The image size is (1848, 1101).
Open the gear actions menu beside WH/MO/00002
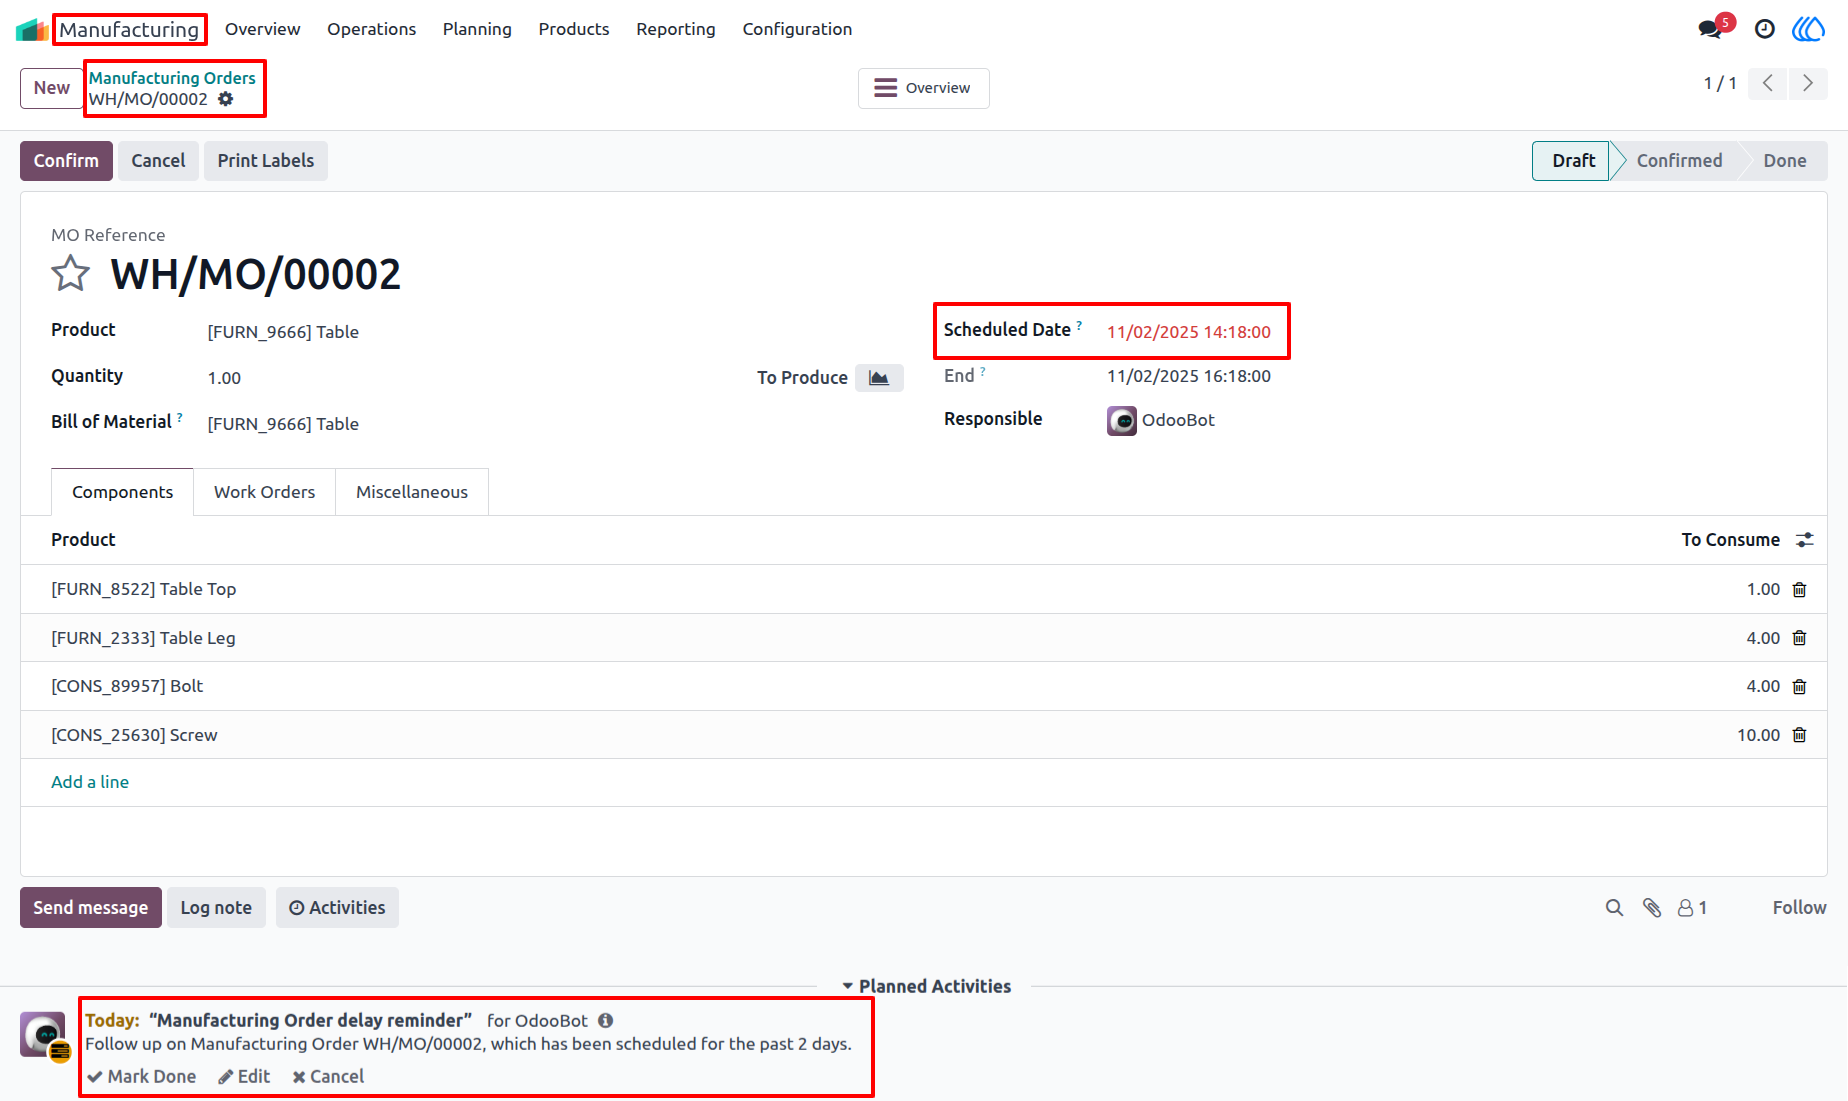point(226,99)
